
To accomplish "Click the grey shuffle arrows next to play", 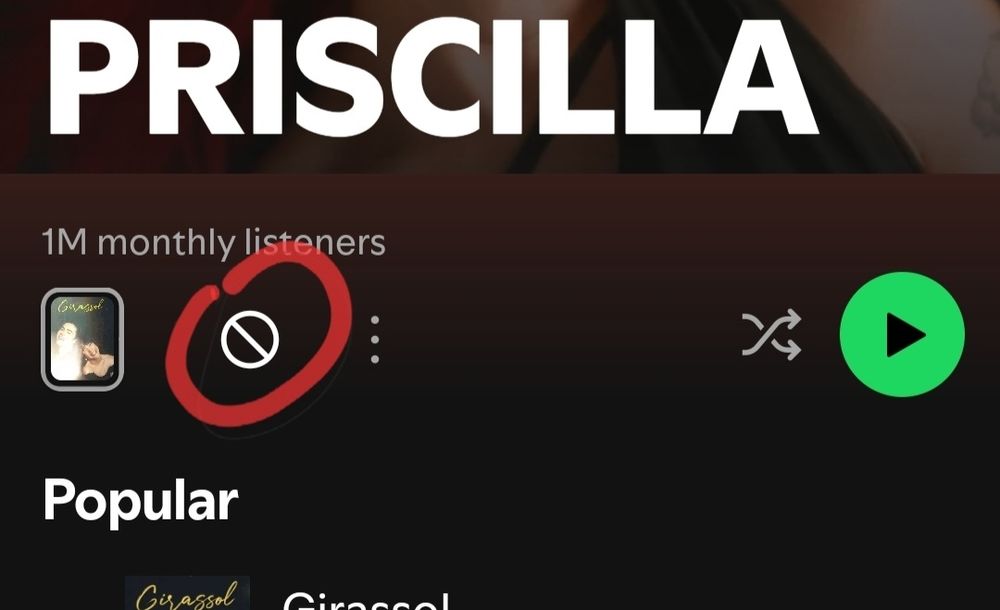I will (x=771, y=335).
